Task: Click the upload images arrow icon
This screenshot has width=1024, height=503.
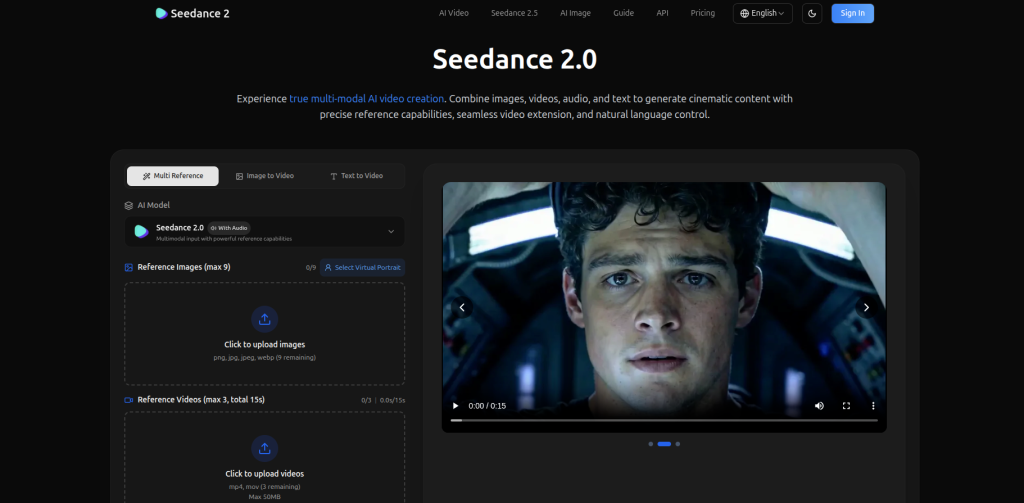Action: point(264,319)
